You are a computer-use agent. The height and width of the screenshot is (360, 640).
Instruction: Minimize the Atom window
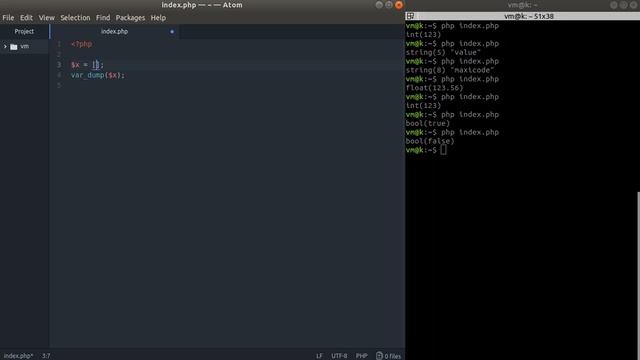coord(379,5)
